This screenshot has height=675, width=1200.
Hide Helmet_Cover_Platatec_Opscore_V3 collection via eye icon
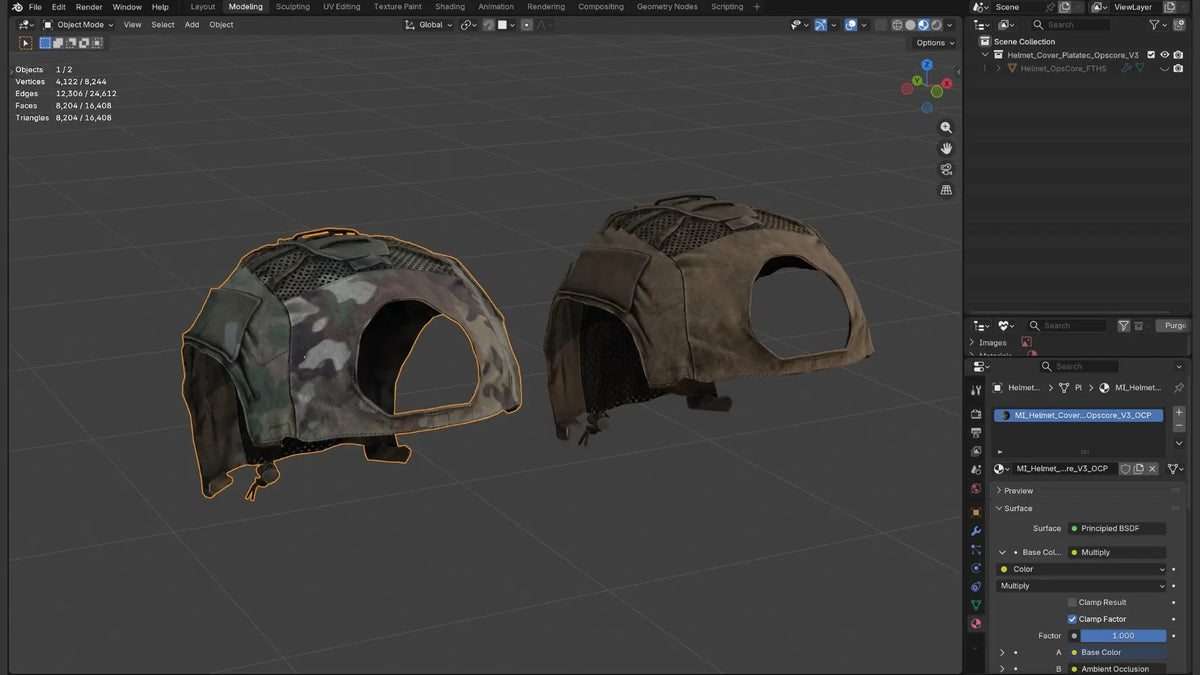point(1165,55)
